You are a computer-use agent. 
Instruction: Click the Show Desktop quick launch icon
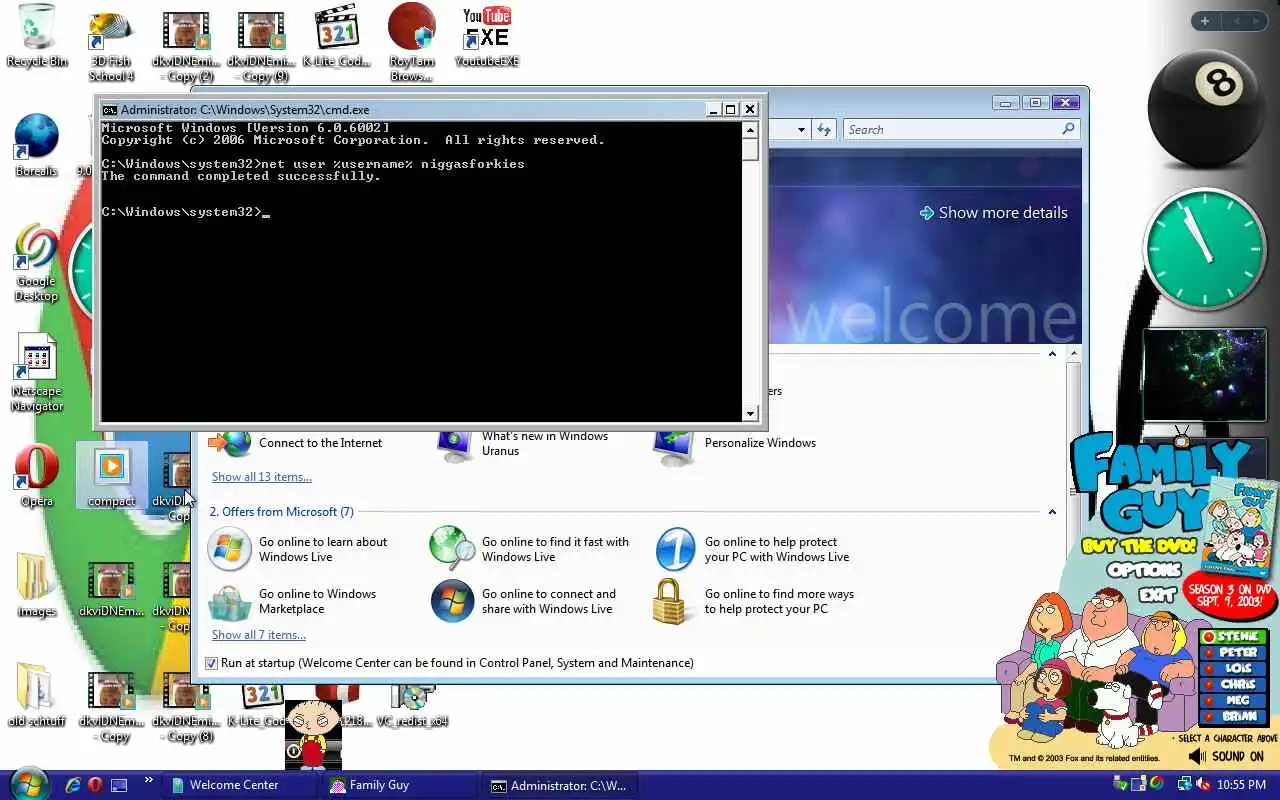pyautogui.click(x=119, y=785)
